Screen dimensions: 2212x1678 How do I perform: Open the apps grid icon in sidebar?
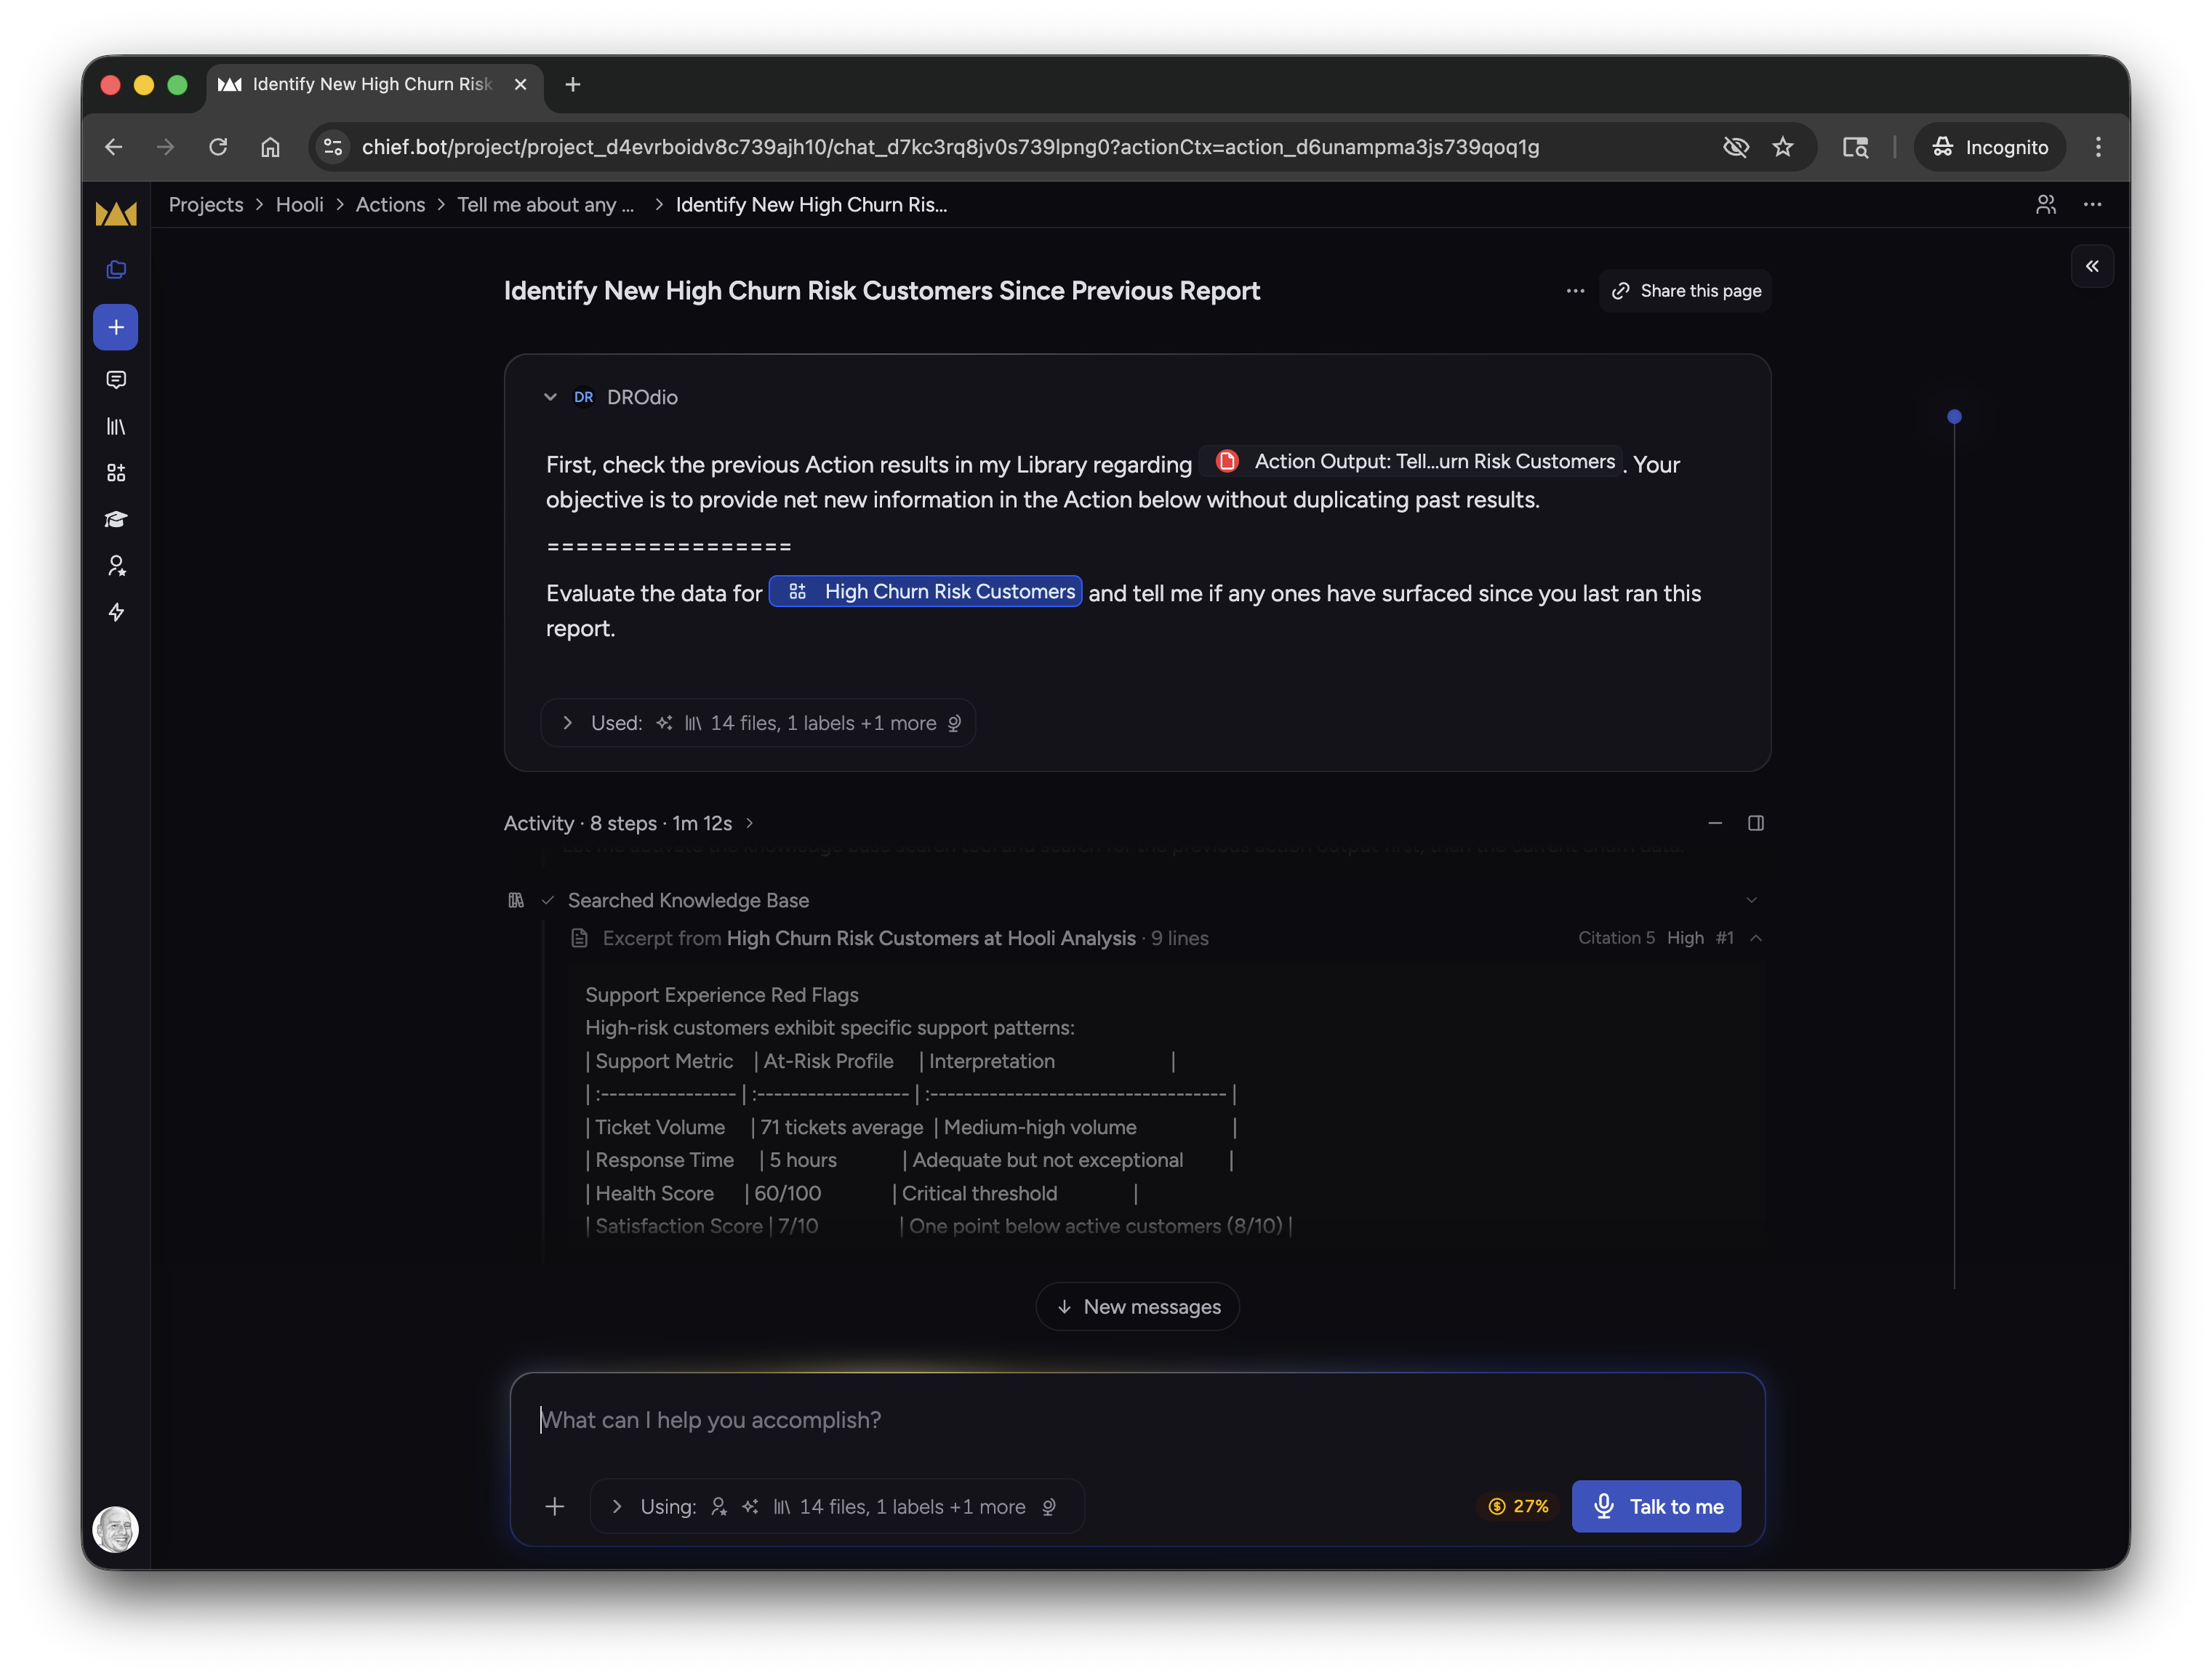pyautogui.click(x=116, y=473)
